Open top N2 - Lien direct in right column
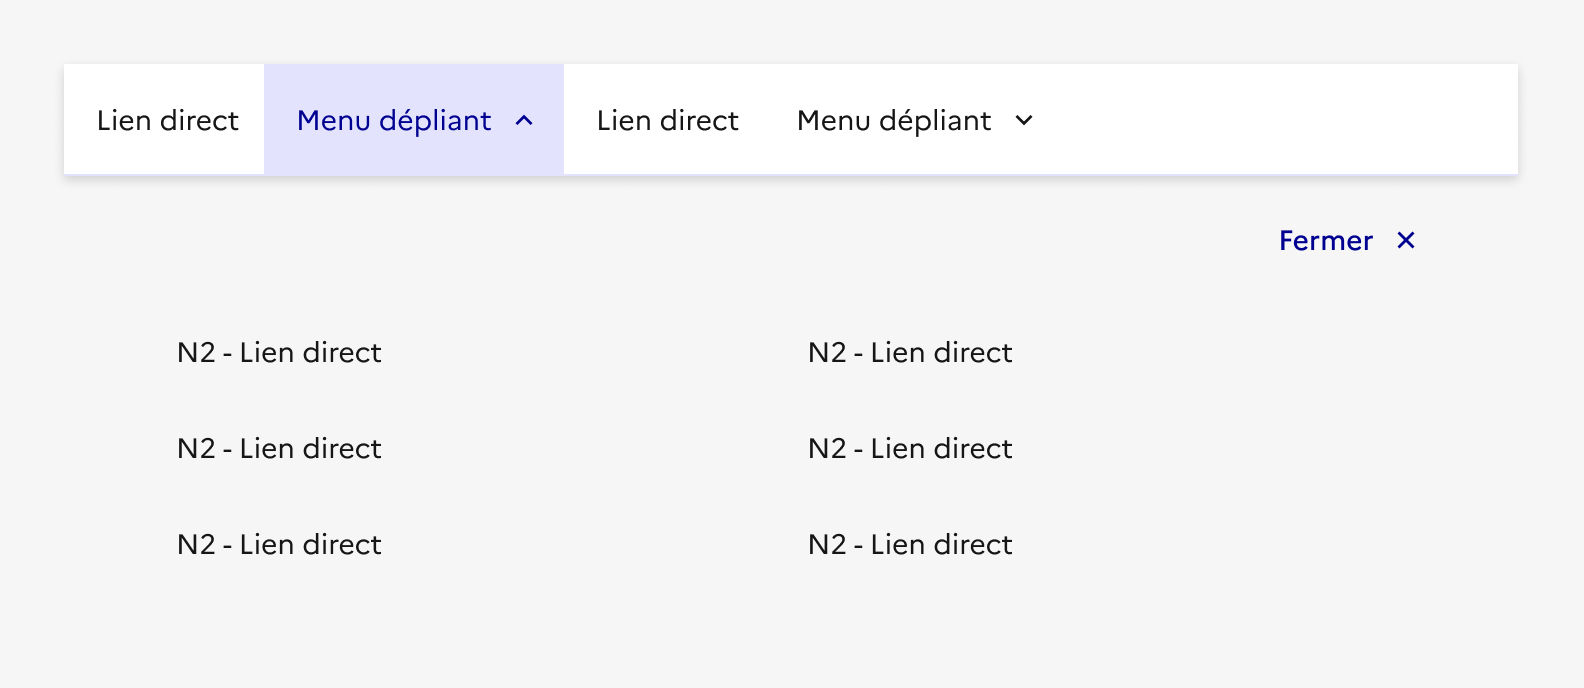Screen dimensions: 1584x688 coord(910,353)
